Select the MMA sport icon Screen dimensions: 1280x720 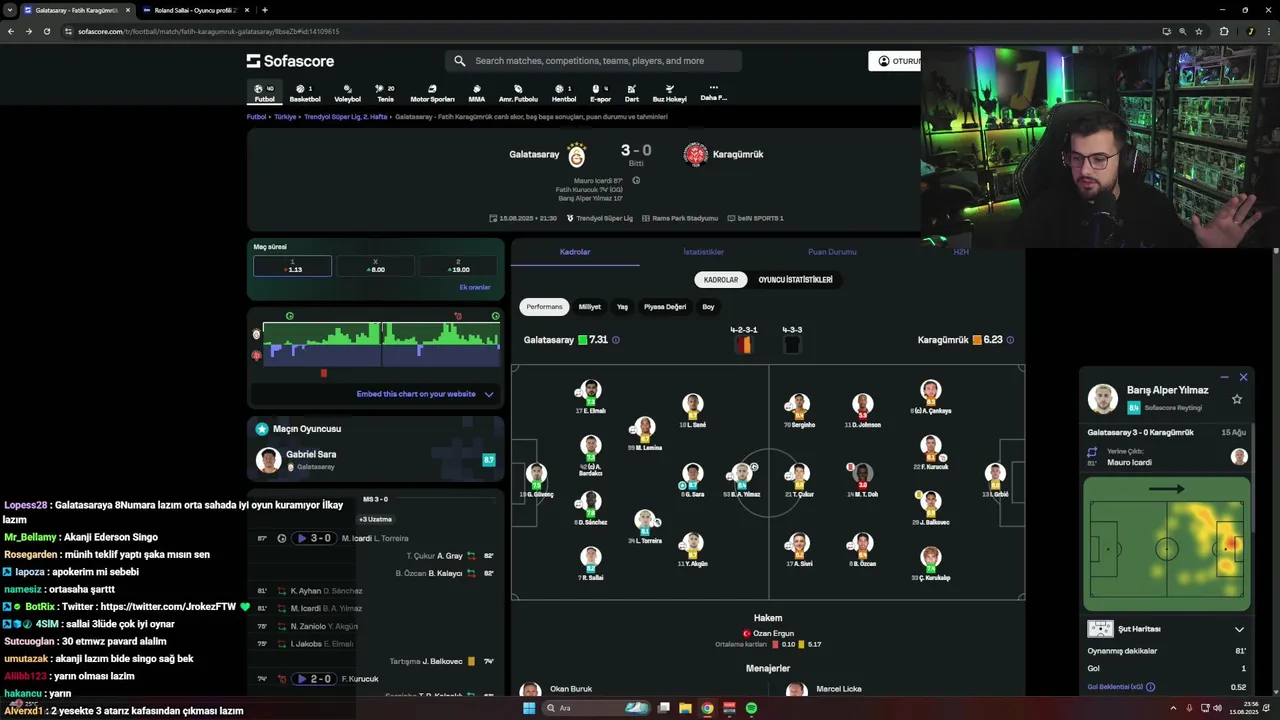(476, 93)
